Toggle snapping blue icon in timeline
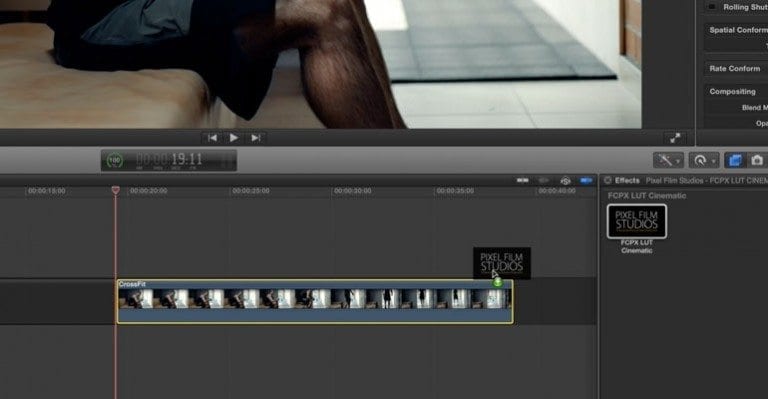 click(x=586, y=181)
